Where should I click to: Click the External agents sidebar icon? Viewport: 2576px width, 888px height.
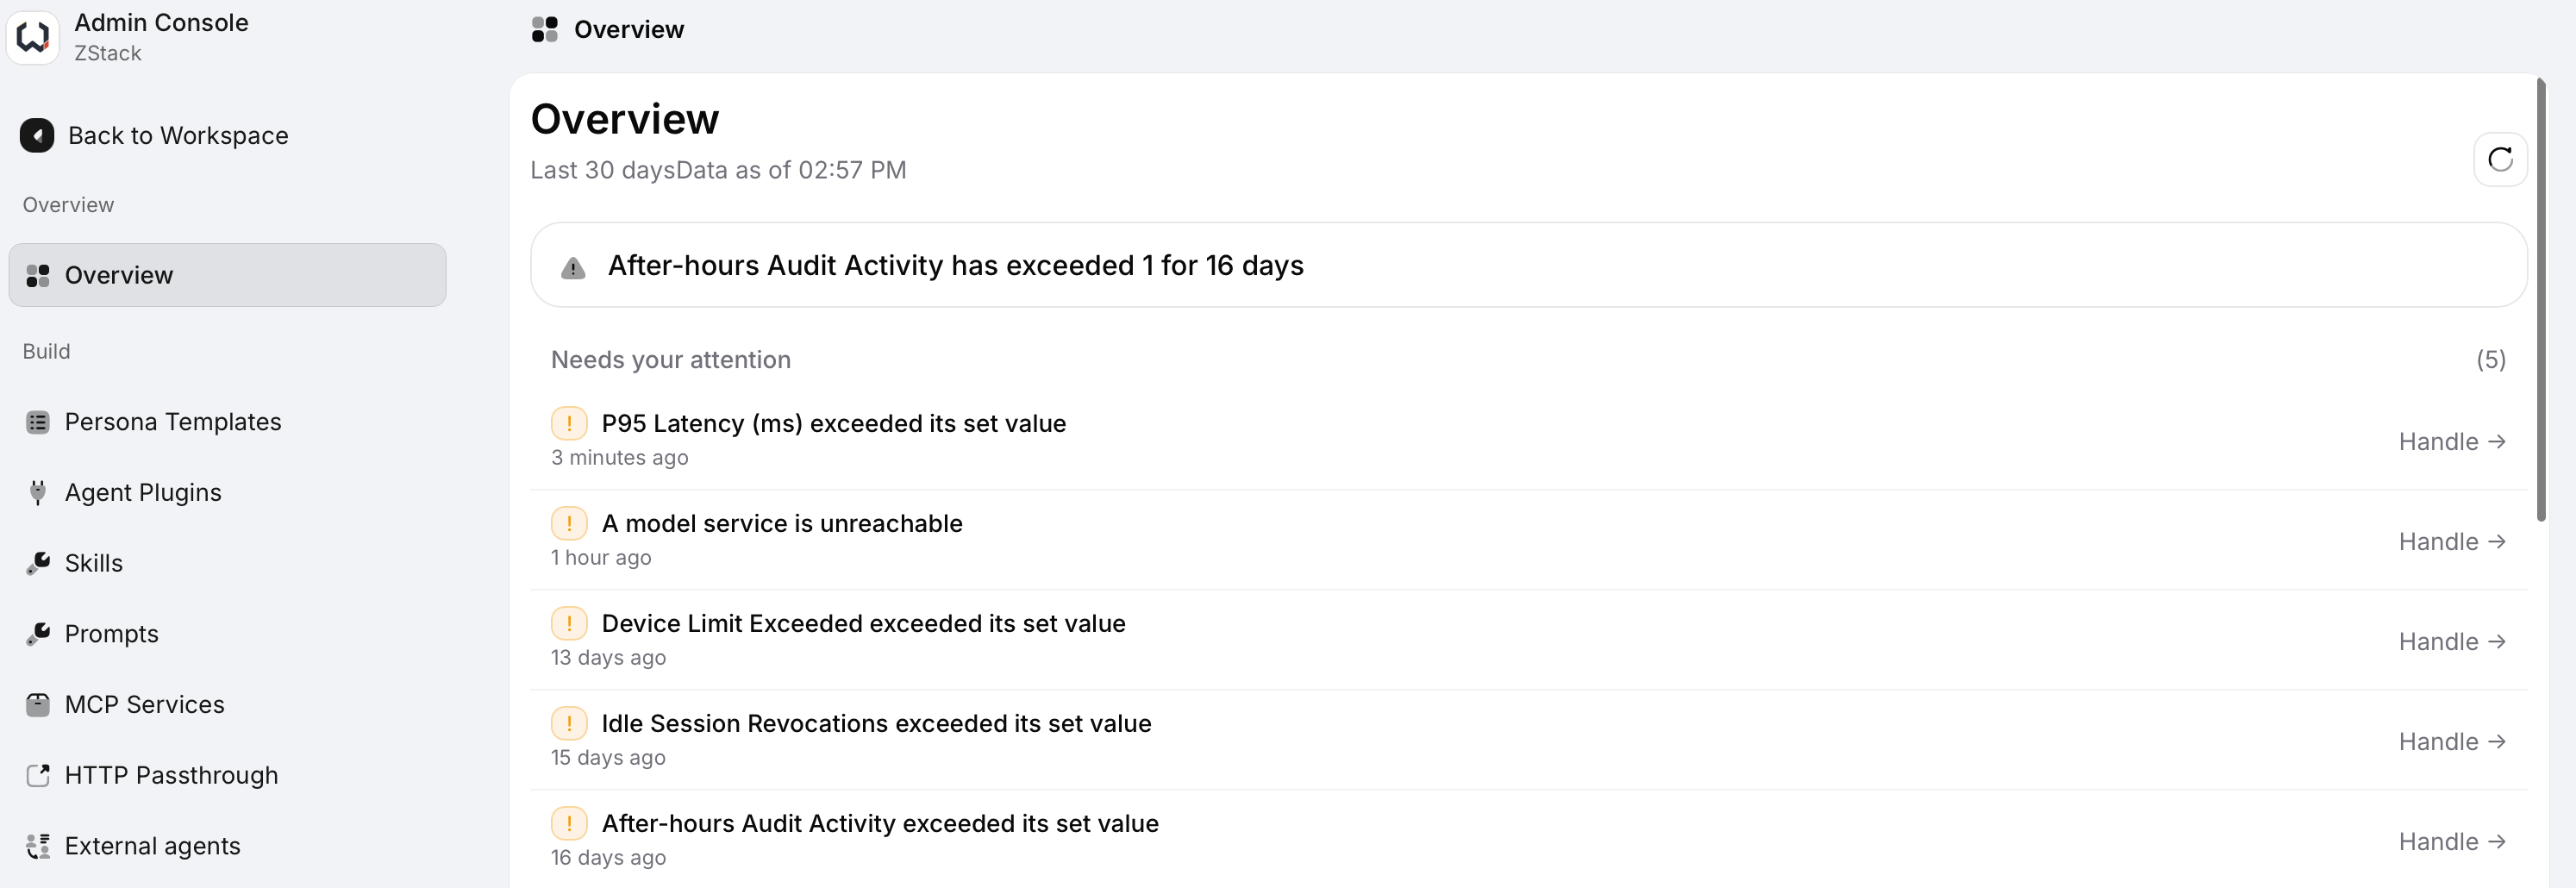pyautogui.click(x=38, y=846)
